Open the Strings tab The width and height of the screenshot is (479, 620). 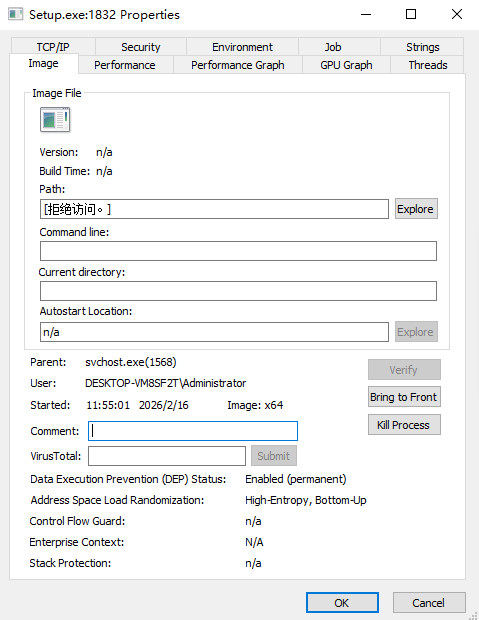(x=422, y=47)
